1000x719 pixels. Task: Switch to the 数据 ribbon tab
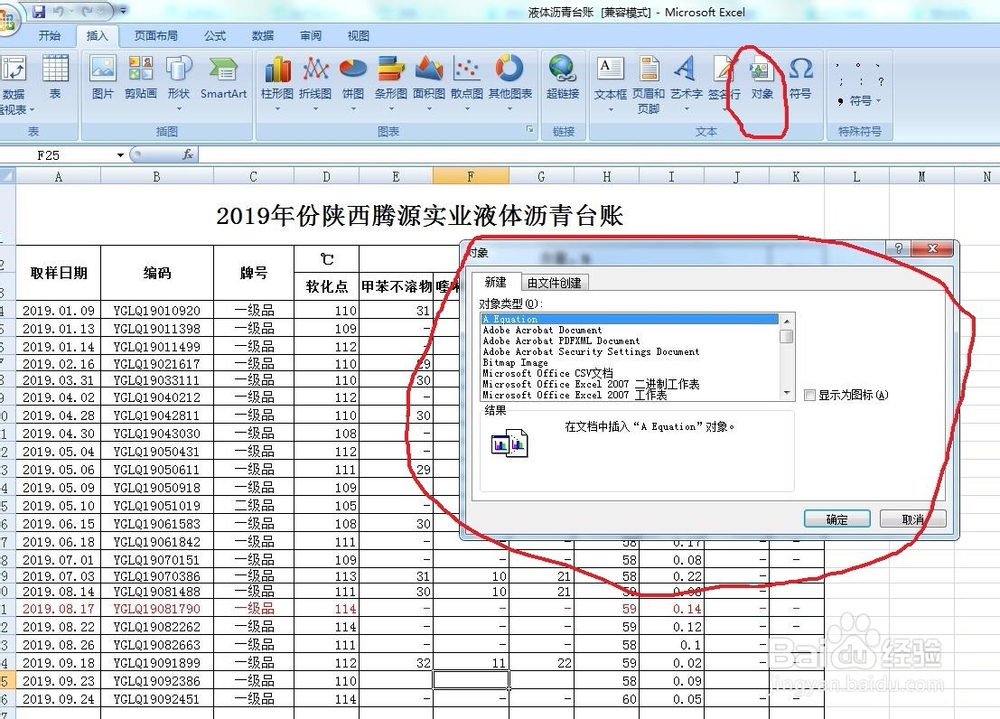tap(262, 36)
